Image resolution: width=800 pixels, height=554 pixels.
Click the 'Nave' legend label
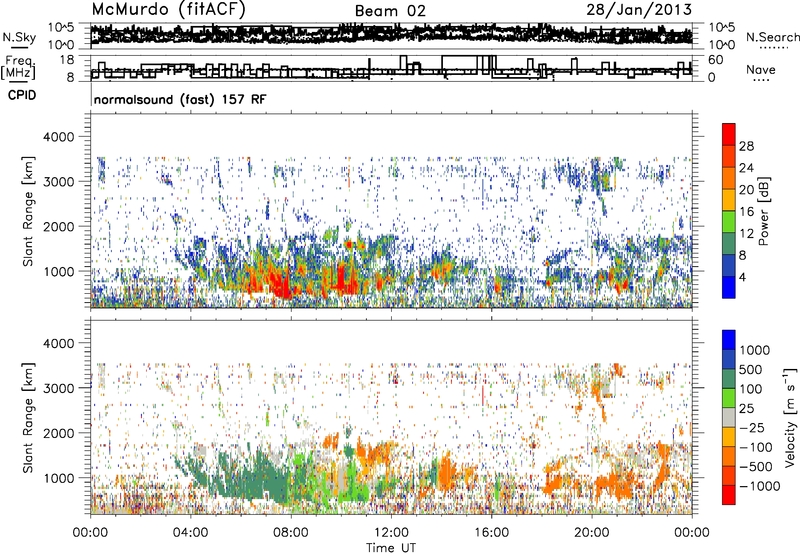pos(761,69)
